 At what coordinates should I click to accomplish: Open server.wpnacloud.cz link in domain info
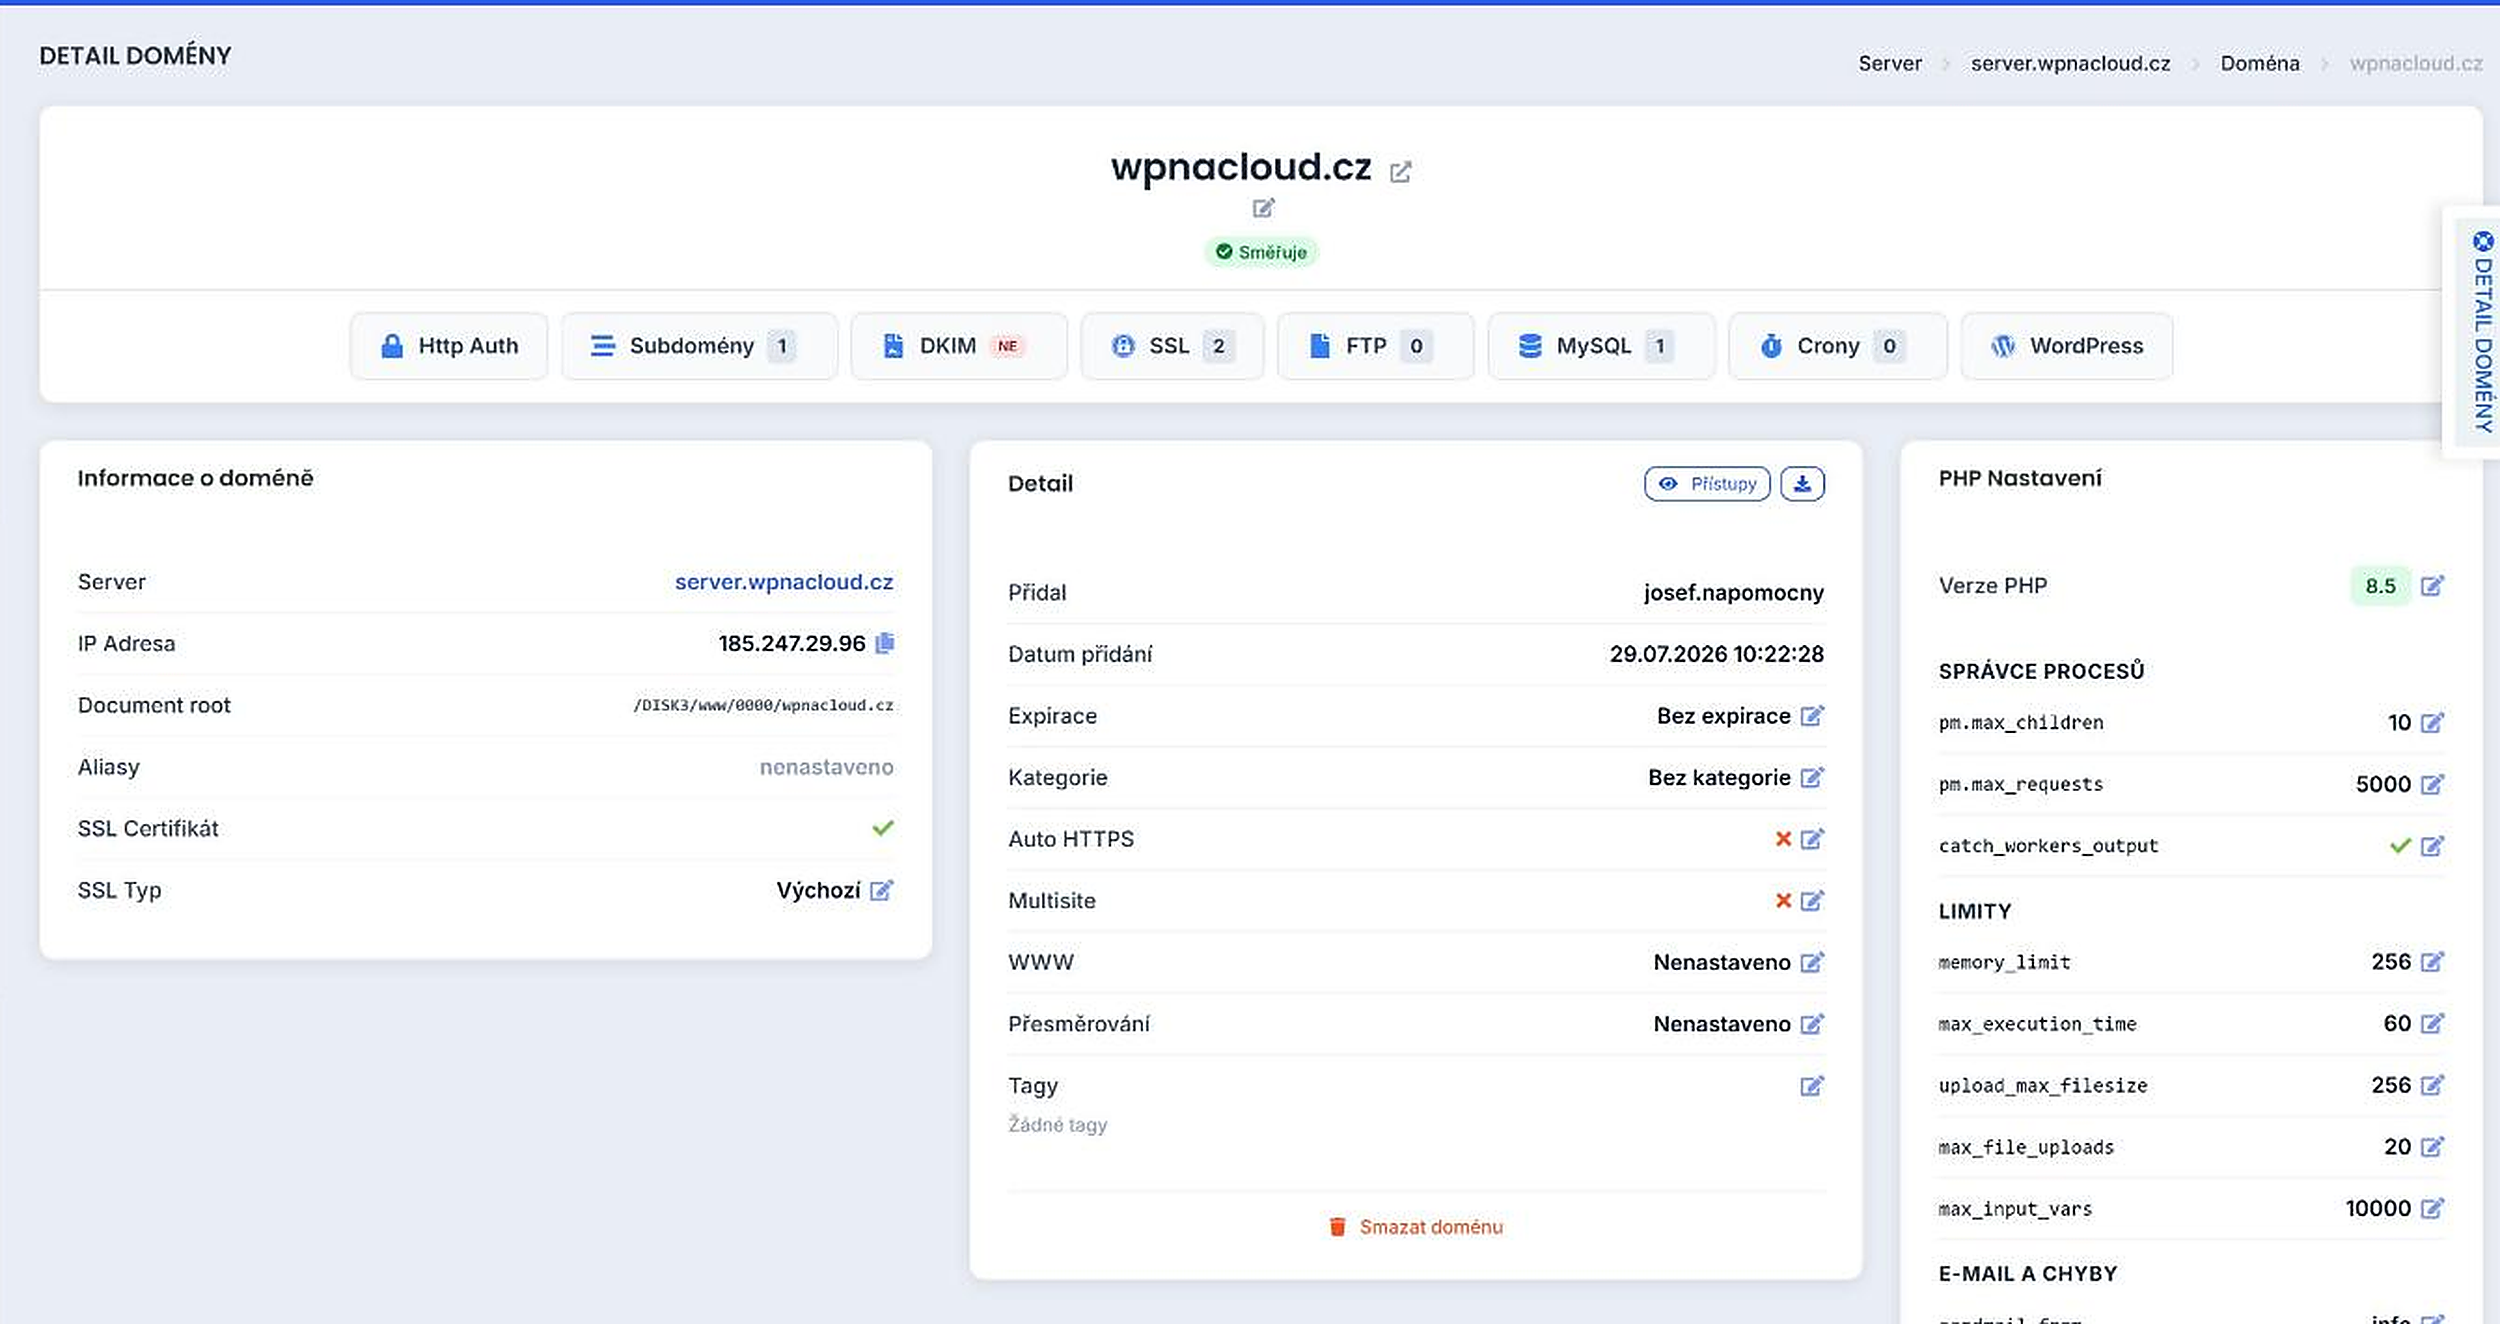(x=784, y=582)
